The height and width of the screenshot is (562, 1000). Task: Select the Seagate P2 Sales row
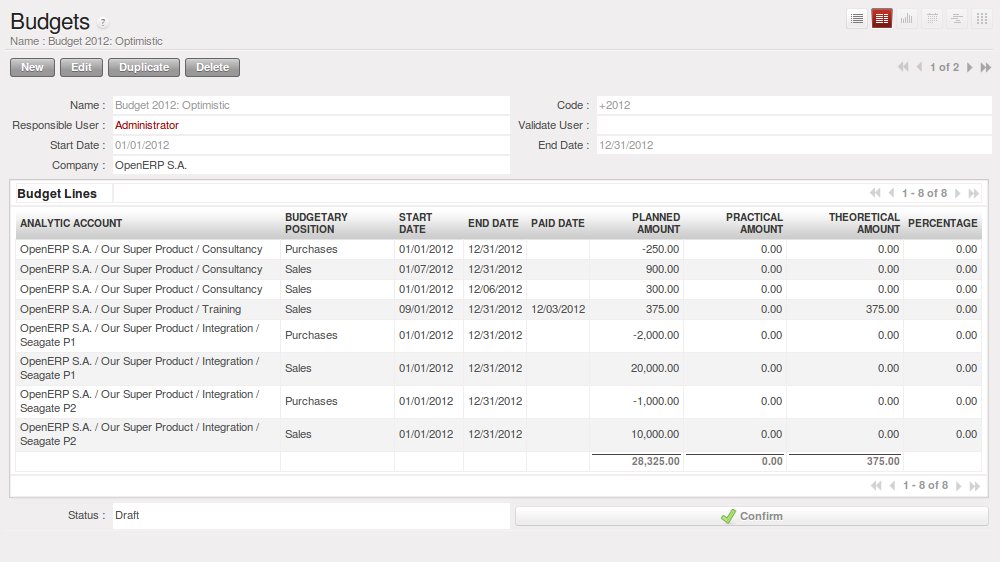[499, 434]
